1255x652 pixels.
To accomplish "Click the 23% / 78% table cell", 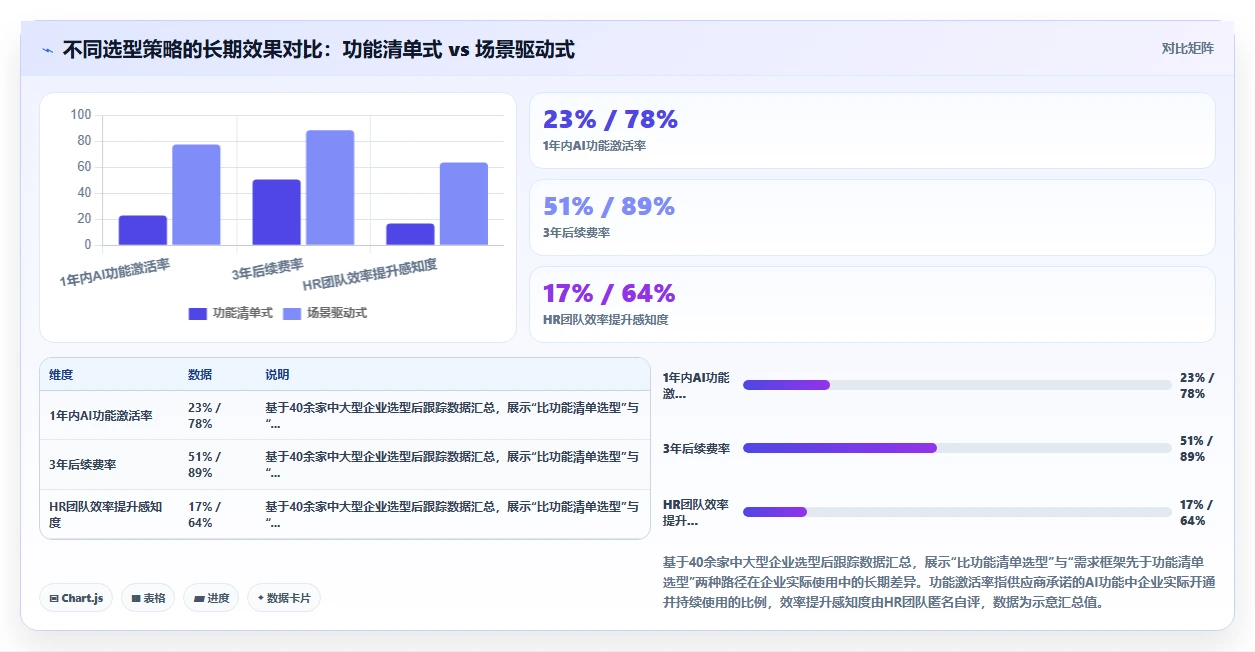I will point(204,415).
